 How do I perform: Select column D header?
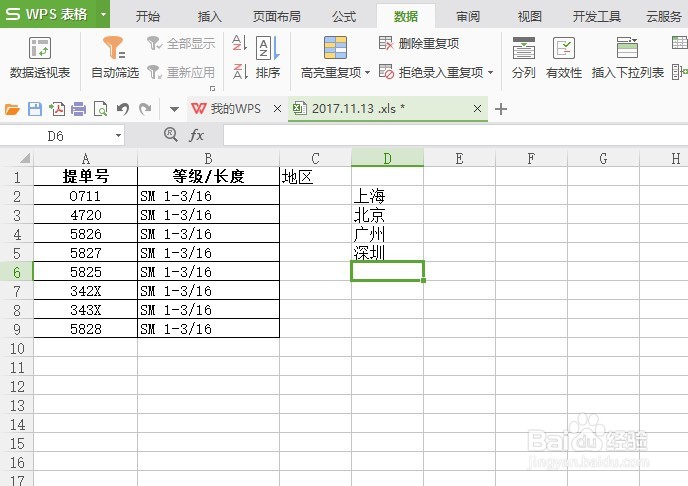coord(387,158)
